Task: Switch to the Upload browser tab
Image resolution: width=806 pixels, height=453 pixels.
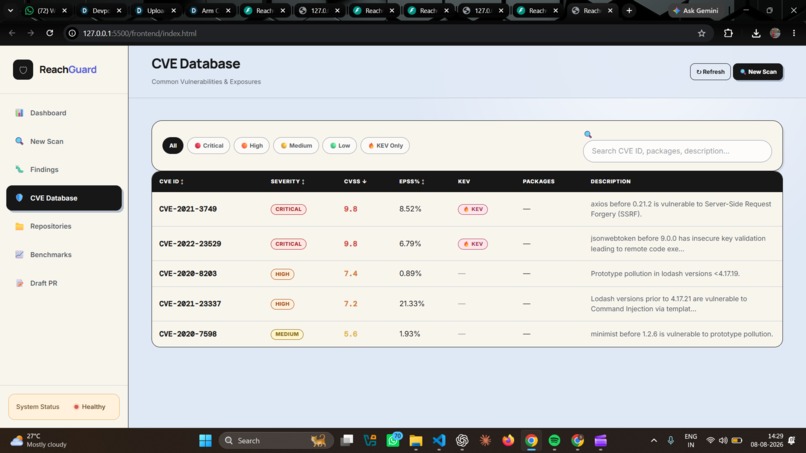Action: pyautogui.click(x=156, y=10)
